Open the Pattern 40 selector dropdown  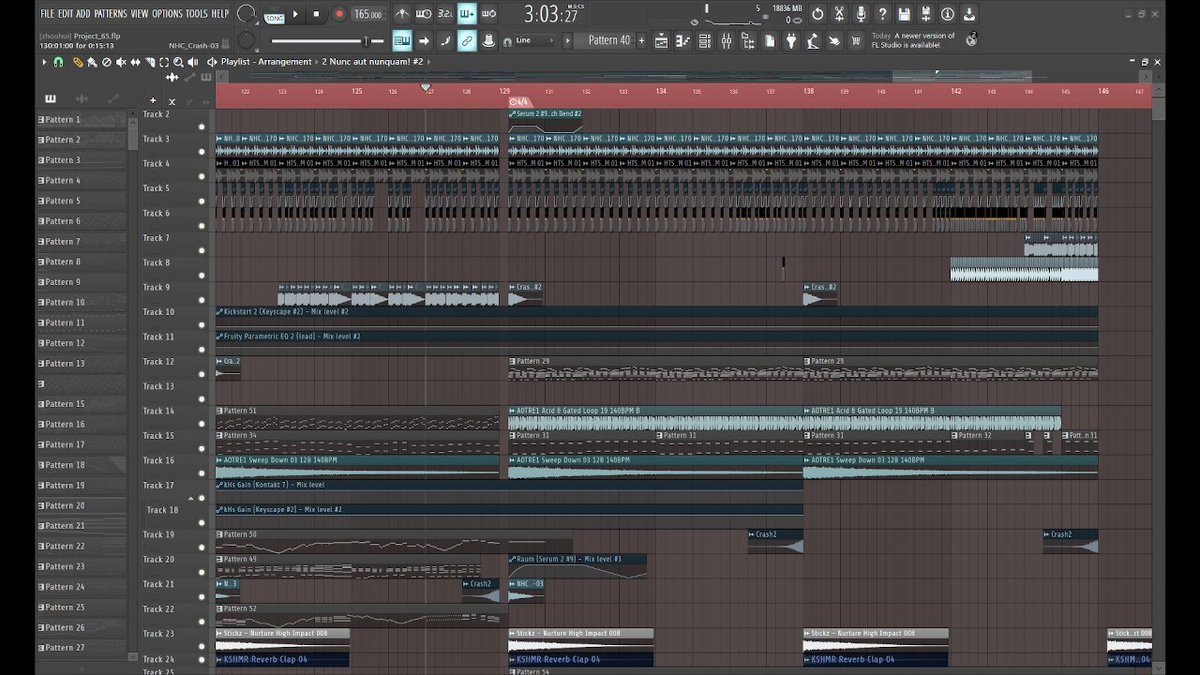[x=610, y=40]
